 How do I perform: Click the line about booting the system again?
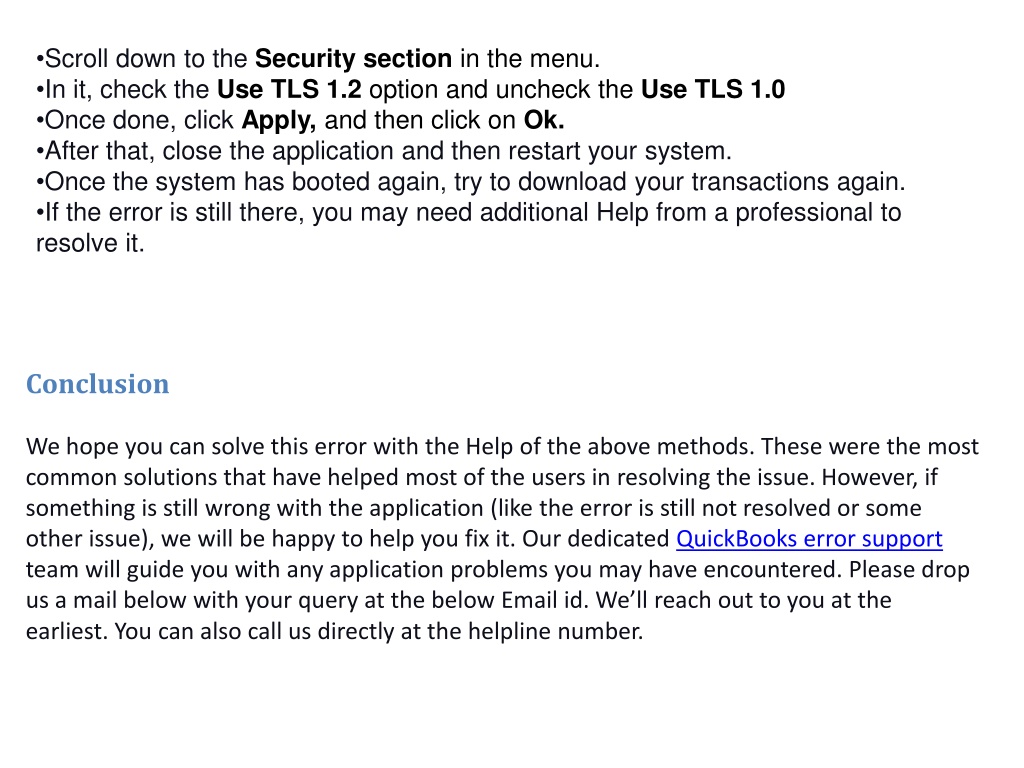[x=471, y=182]
